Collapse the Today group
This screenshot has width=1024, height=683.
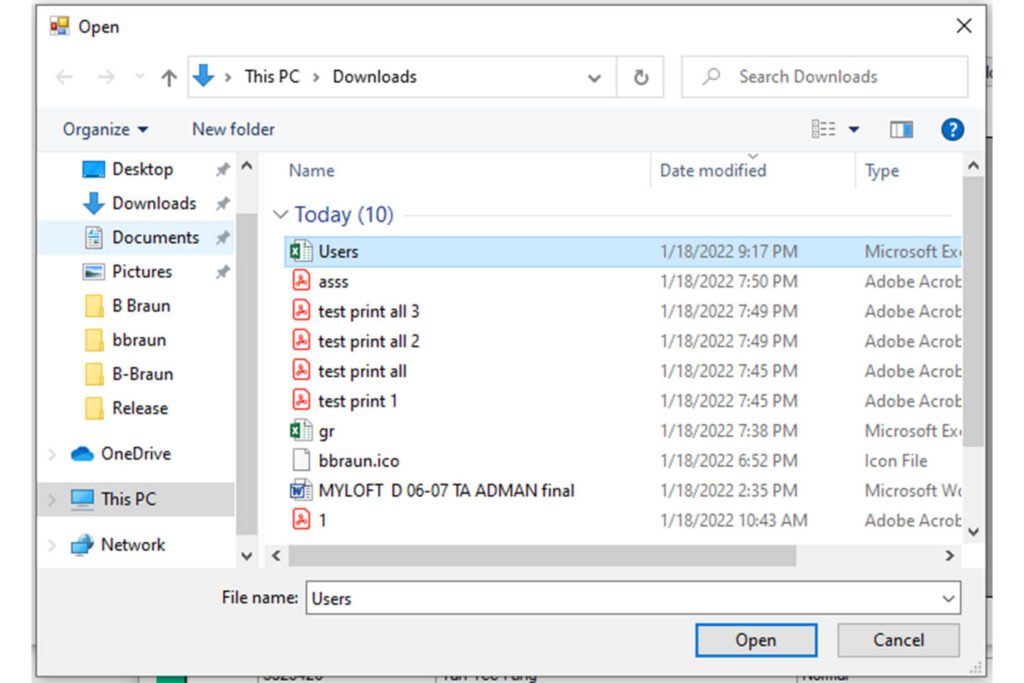point(280,215)
